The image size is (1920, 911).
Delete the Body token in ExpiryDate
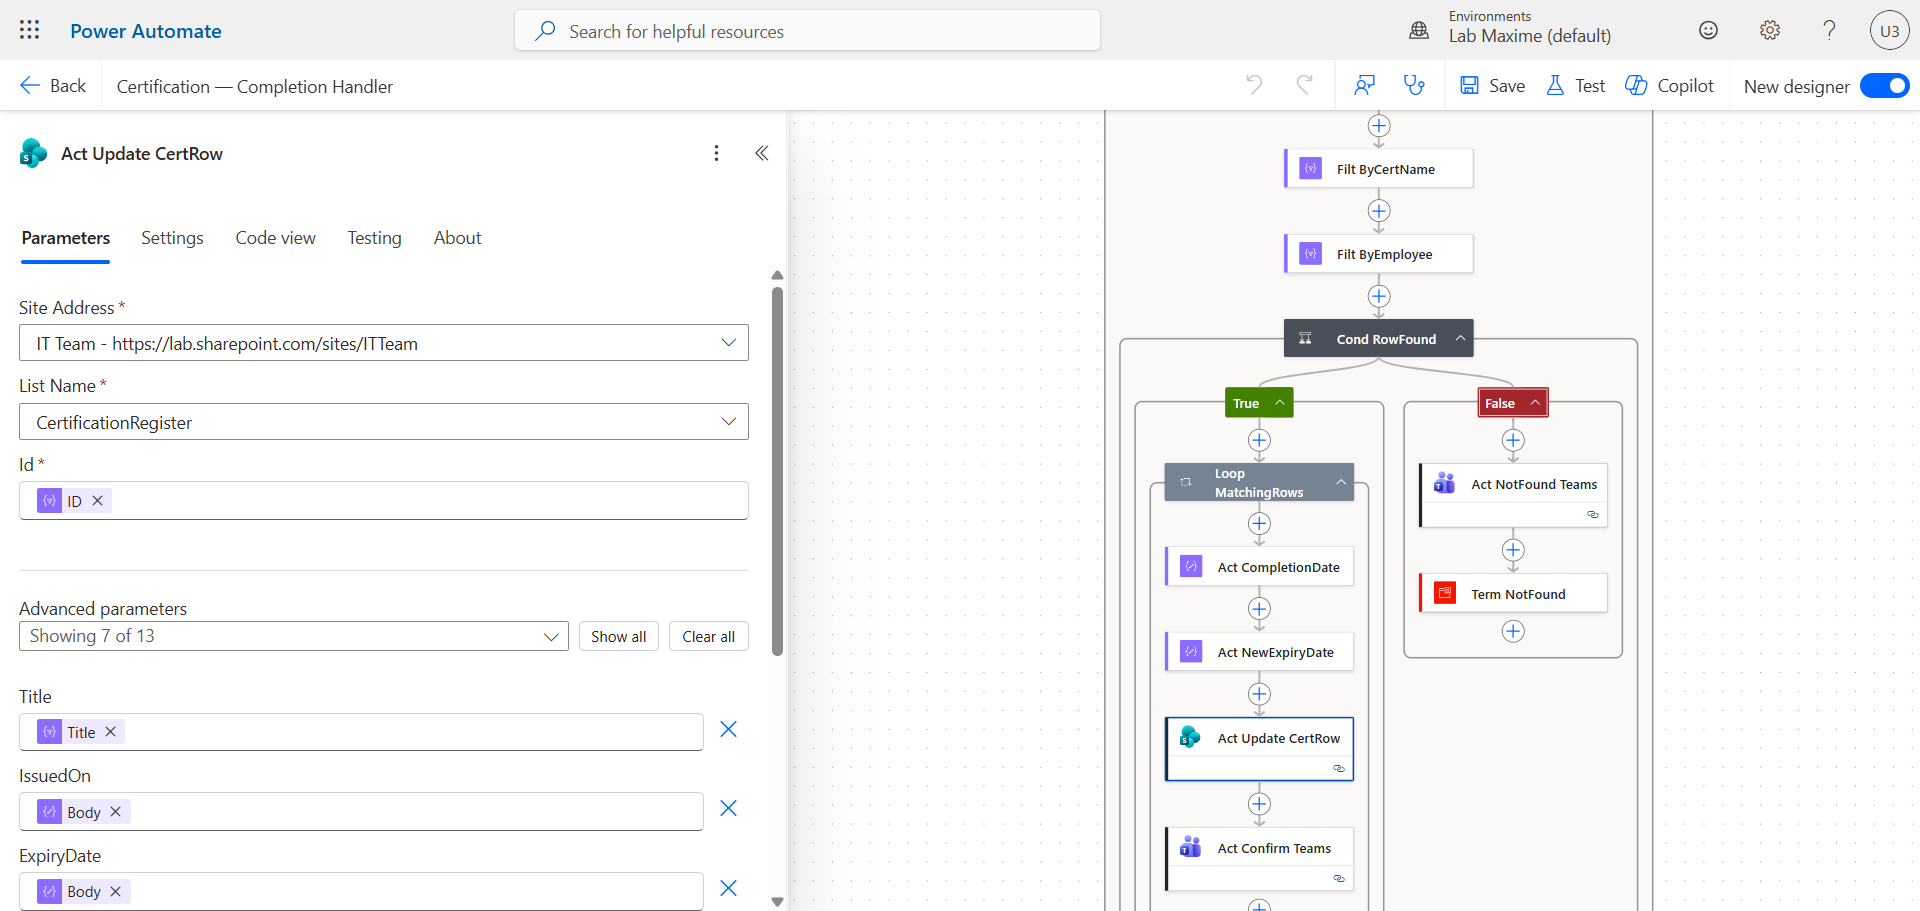pyautogui.click(x=116, y=891)
